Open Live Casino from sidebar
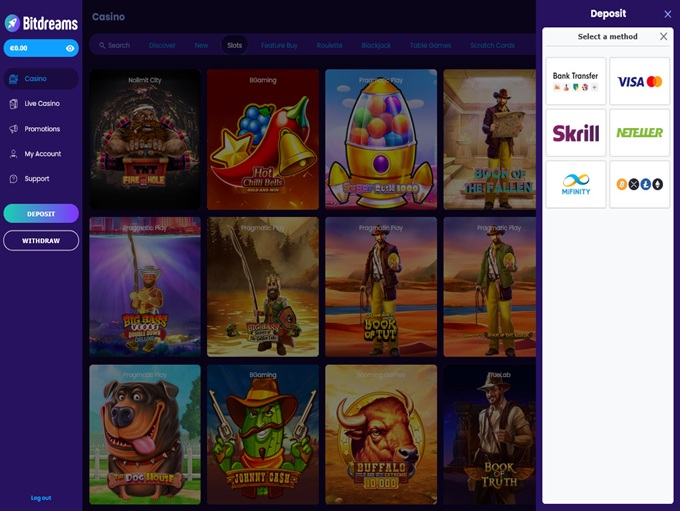 point(41,104)
